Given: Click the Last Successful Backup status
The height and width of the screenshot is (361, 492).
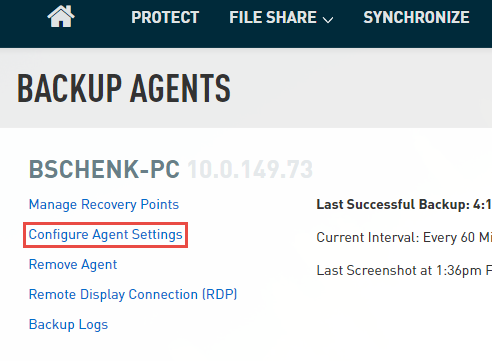Looking at the screenshot, I should tap(404, 204).
